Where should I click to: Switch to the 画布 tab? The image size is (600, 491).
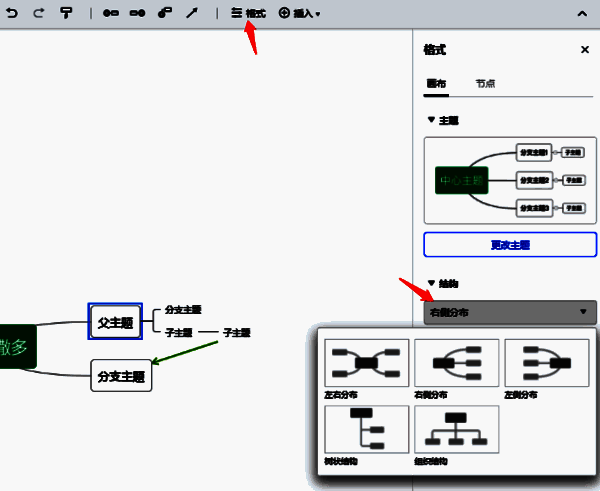pyautogui.click(x=436, y=84)
